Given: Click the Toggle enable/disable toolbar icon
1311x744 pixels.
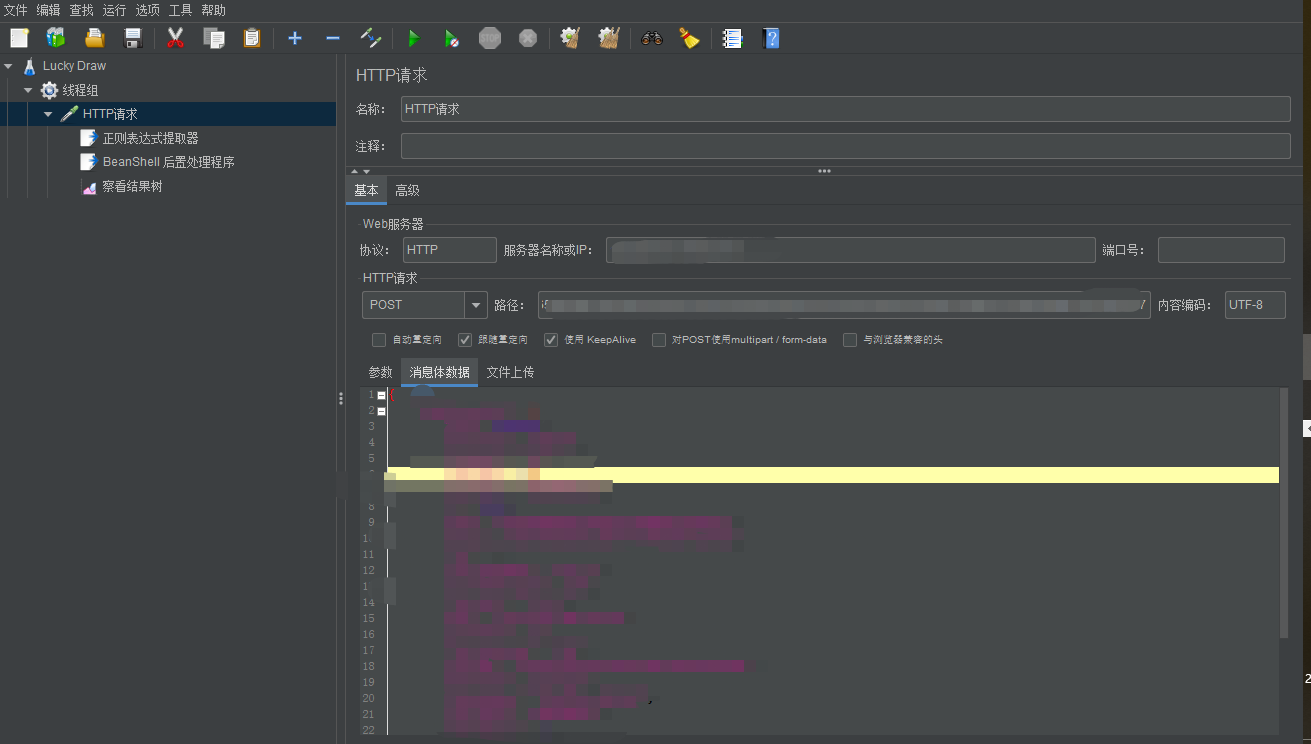Looking at the screenshot, I should [x=371, y=38].
